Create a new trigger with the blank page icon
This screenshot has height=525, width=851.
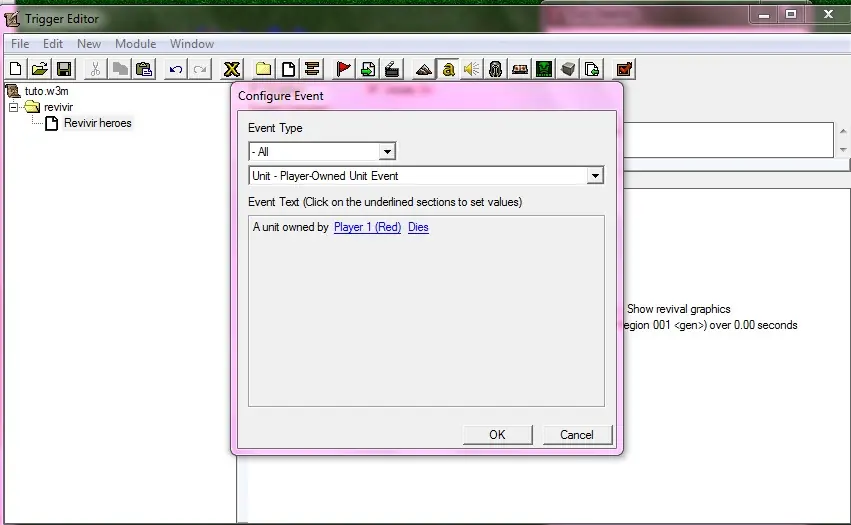[x=288, y=69]
